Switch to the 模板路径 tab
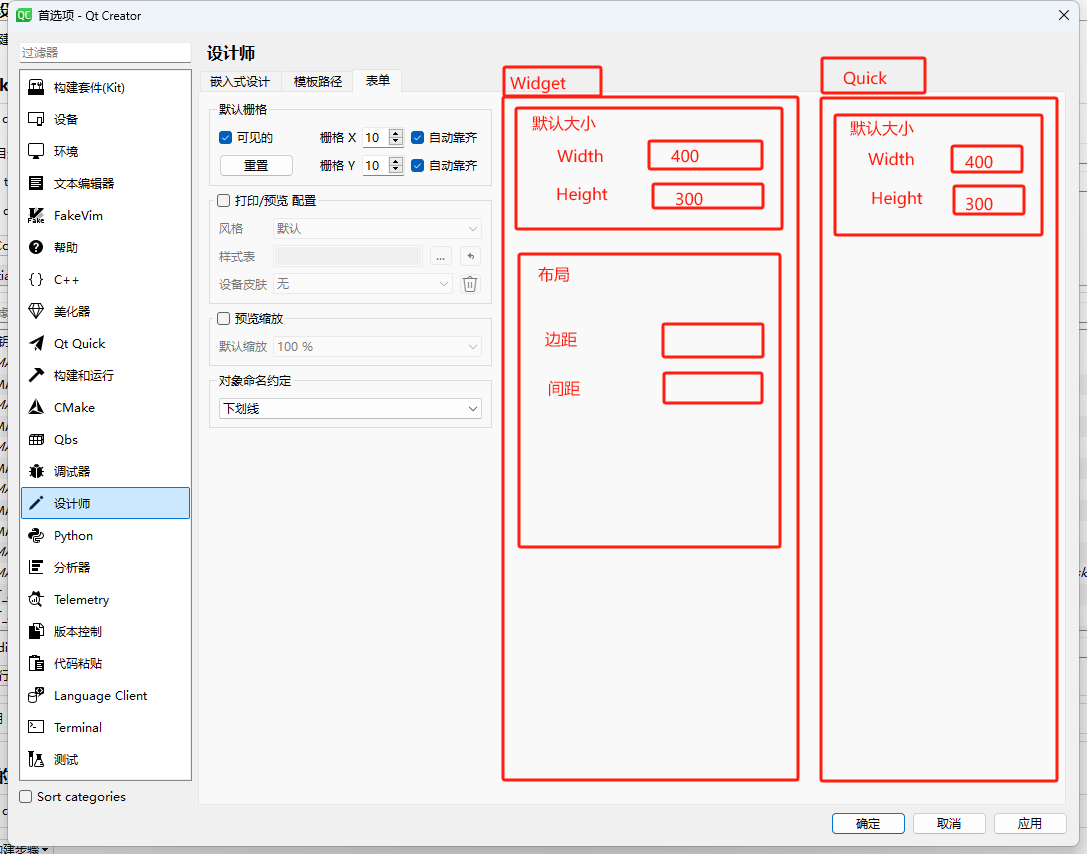1087x854 pixels. point(318,81)
